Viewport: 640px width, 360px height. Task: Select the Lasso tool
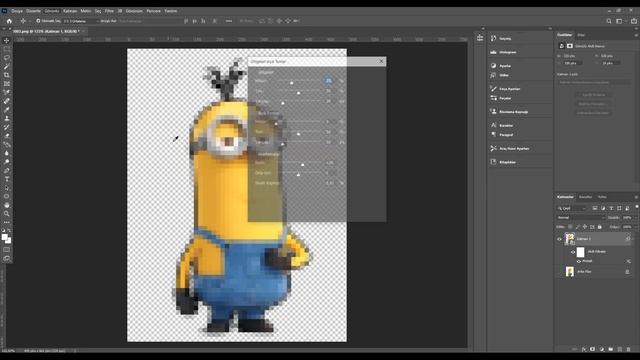click(7, 58)
